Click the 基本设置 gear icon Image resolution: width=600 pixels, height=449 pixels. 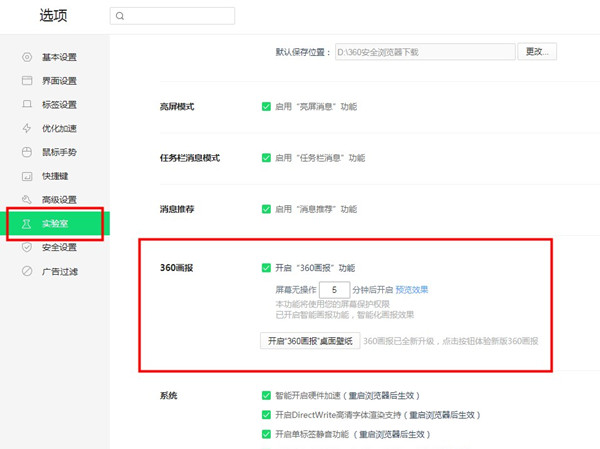click(27, 57)
